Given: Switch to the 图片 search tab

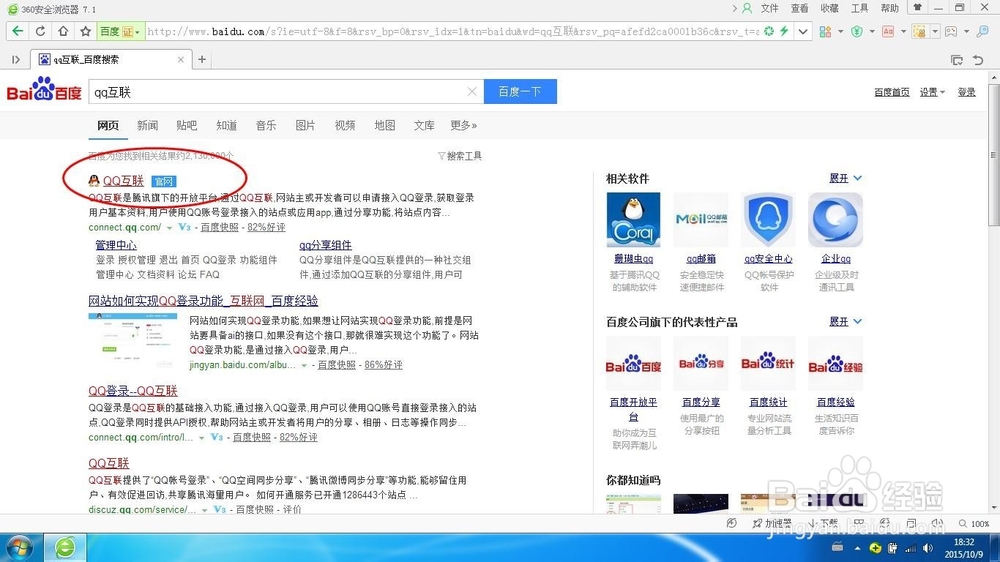Looking at the screenshot, I should click(x=305, y=125).
